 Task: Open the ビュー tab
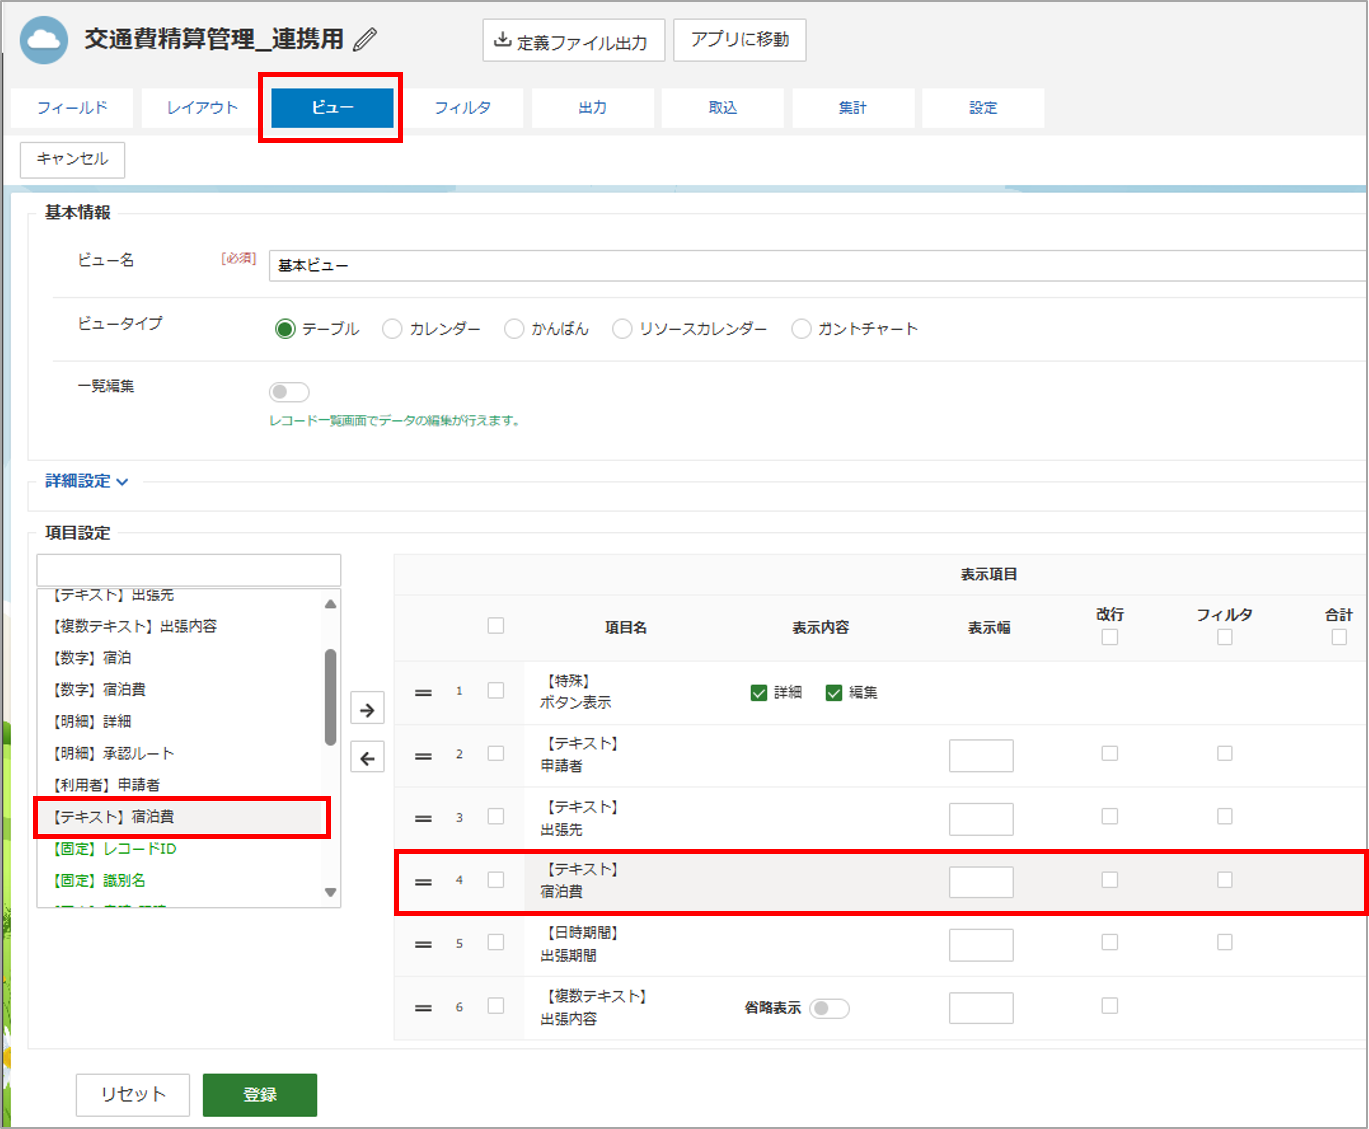pos(332,108)
